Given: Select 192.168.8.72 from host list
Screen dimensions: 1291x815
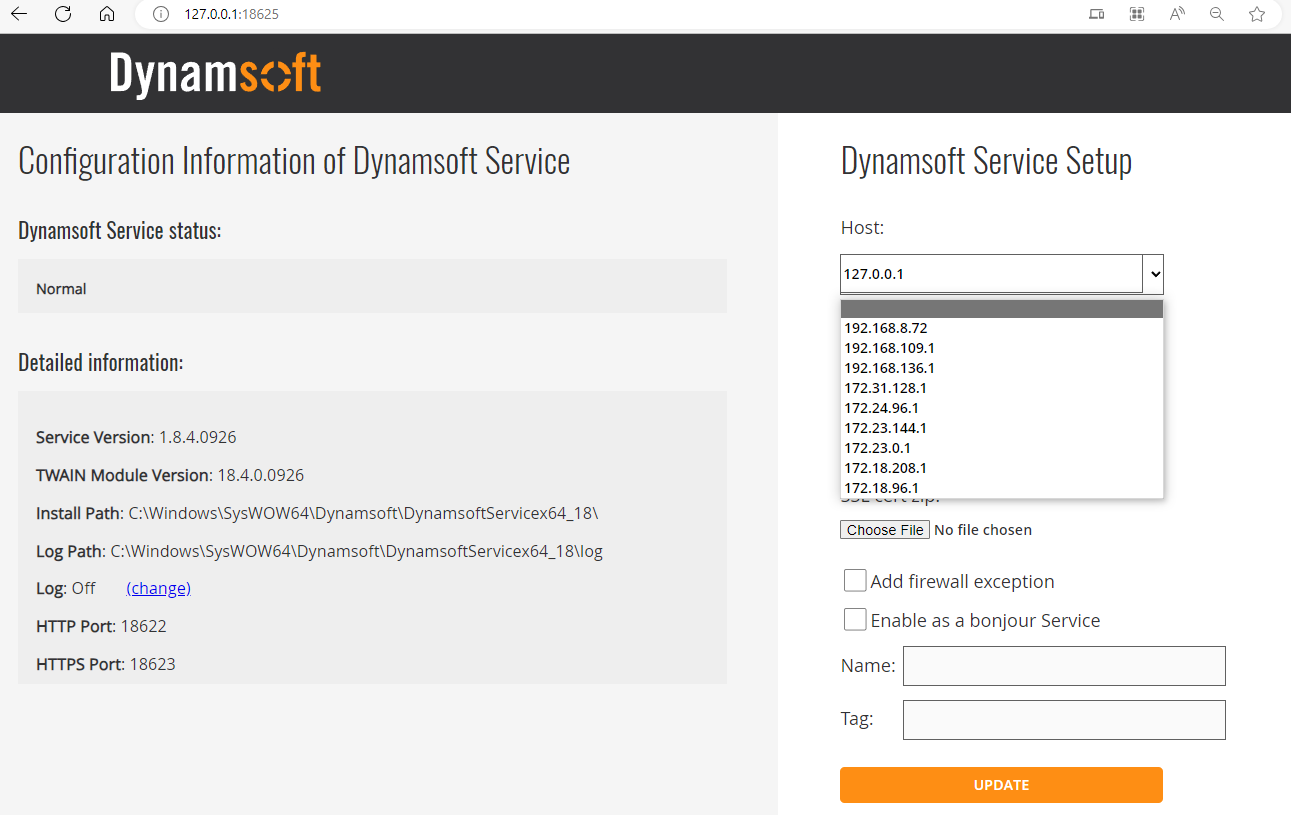Looking at the screenshot, I should click(x=886, y=328).
